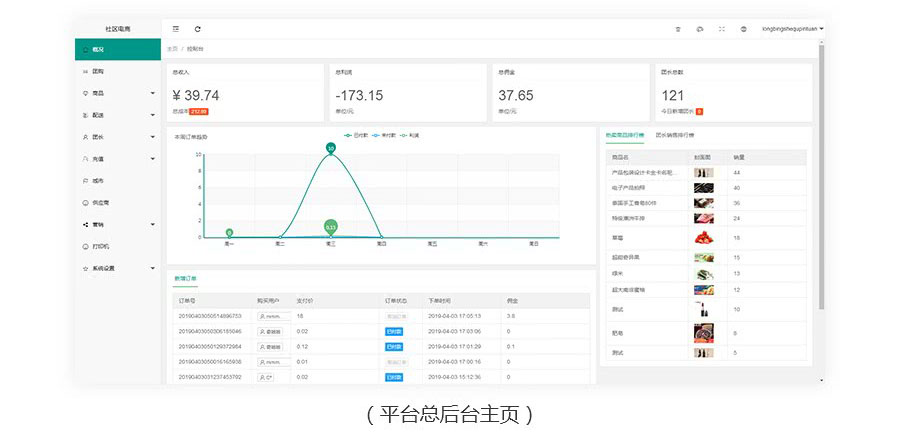Click the icon between the trash and fullscreen icons
900x439 pixels.
700,29
